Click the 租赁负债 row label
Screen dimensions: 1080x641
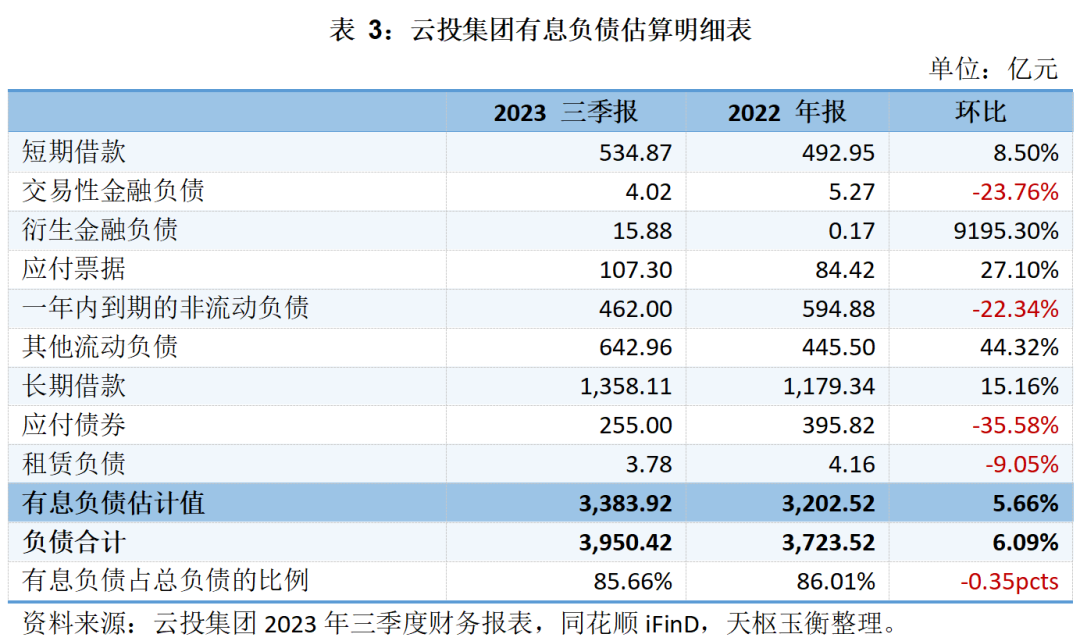(x=75, y=464)
